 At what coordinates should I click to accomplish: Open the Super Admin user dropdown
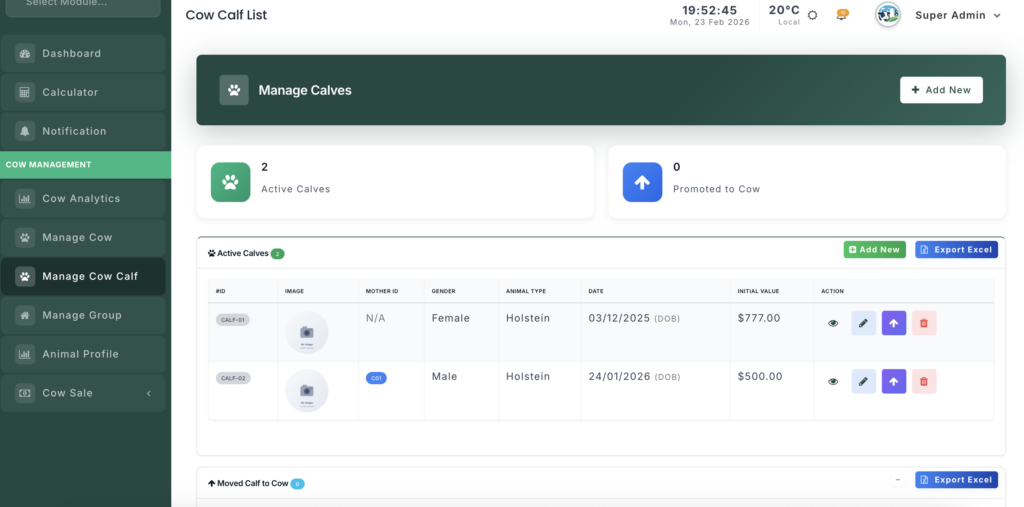click(x=957, y=15)
